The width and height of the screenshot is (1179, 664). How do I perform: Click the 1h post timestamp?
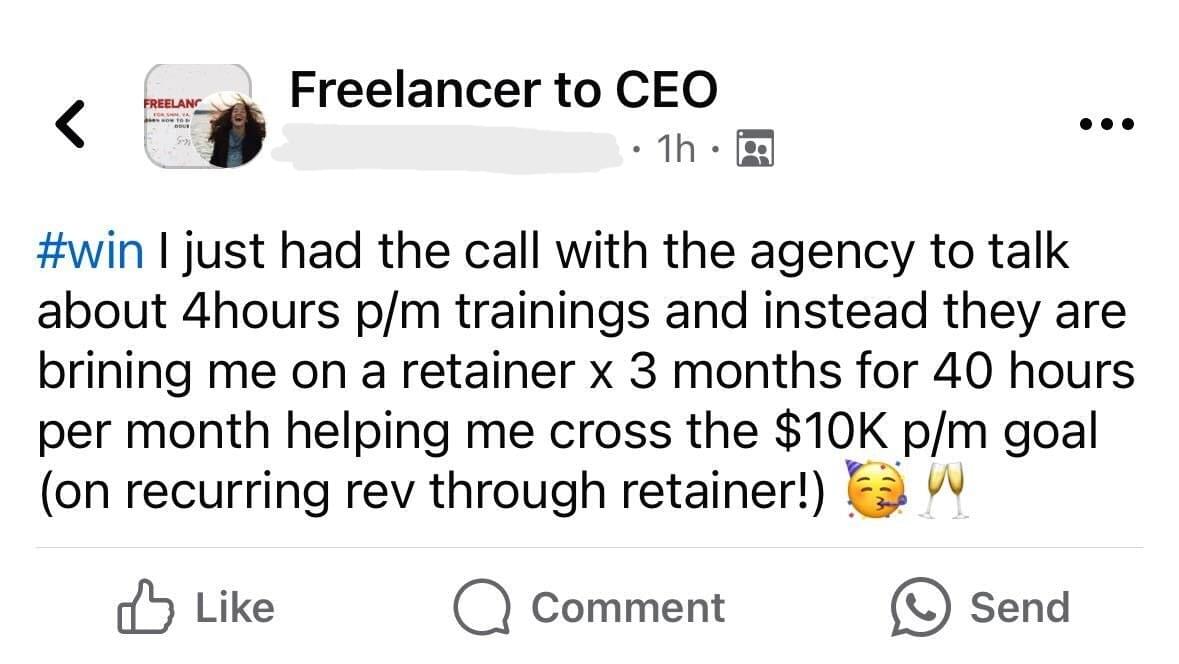[677, 150]
